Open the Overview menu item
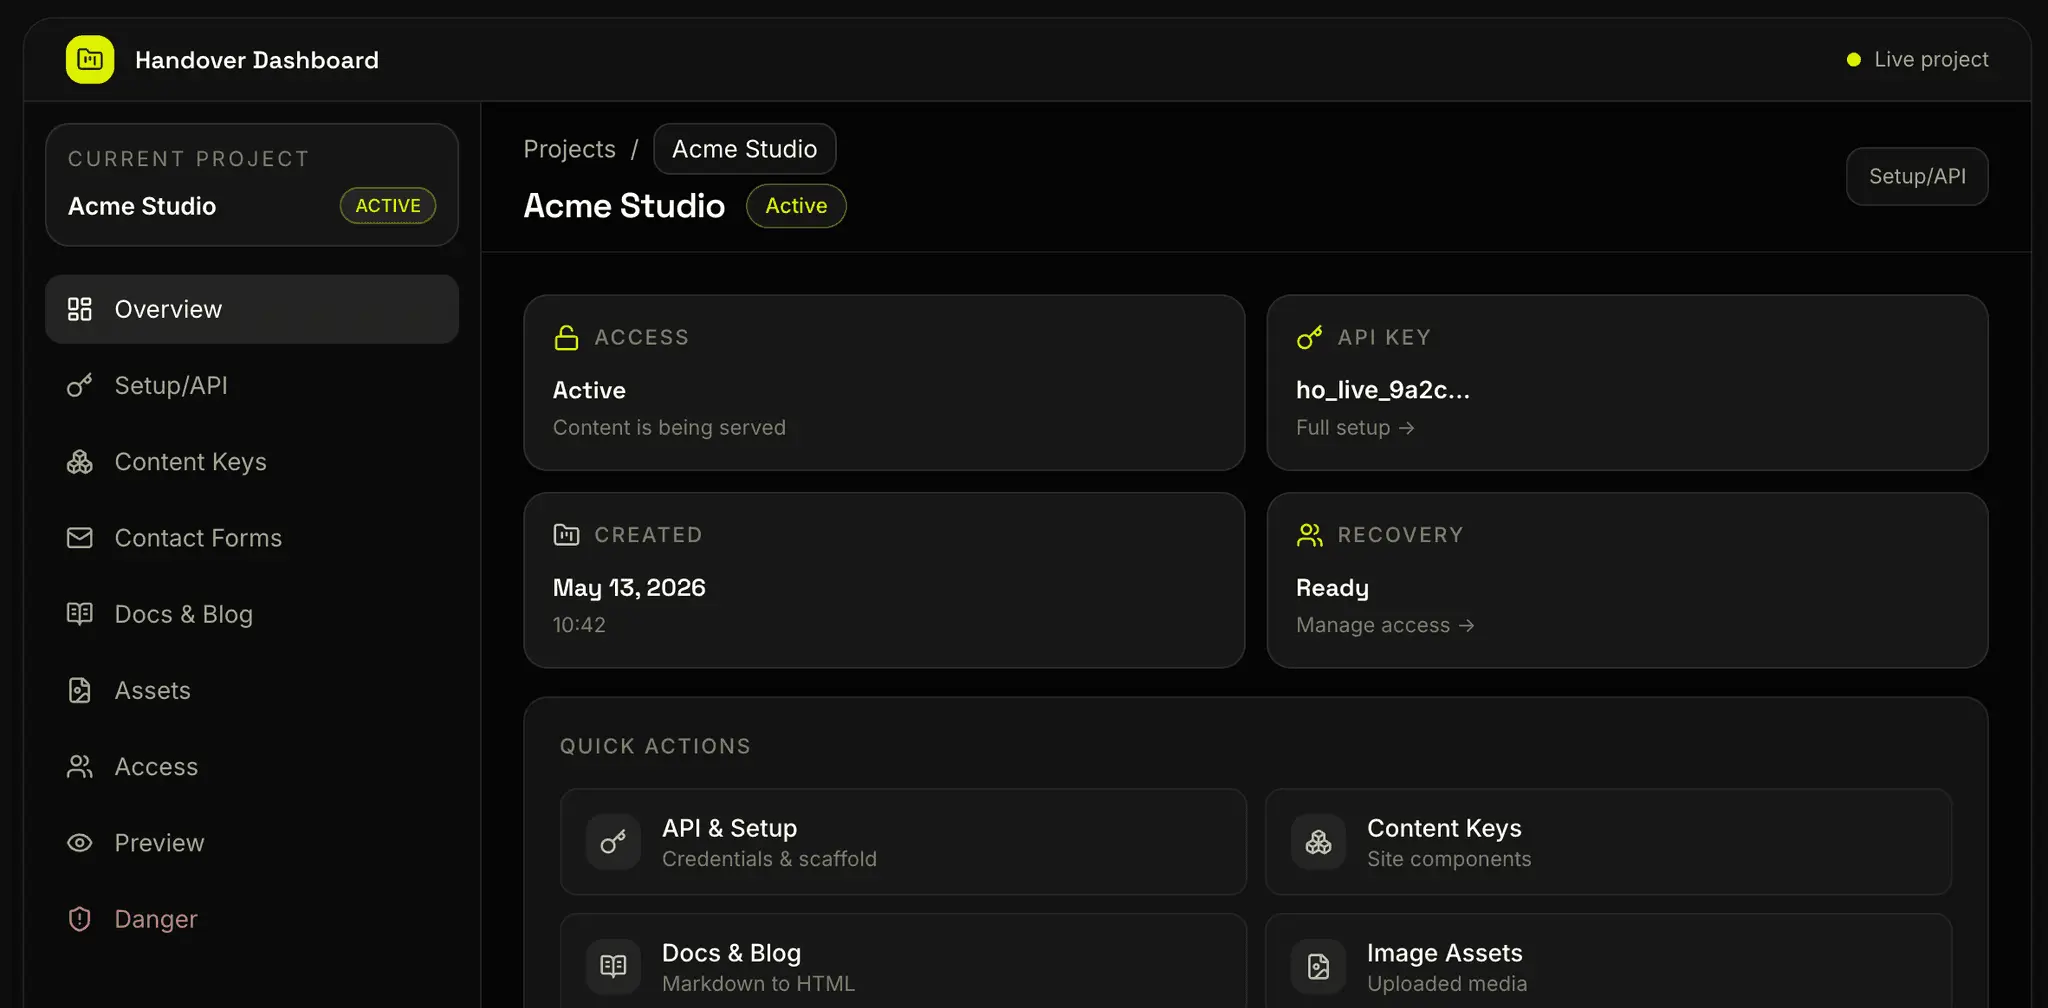 click(252, 309)
